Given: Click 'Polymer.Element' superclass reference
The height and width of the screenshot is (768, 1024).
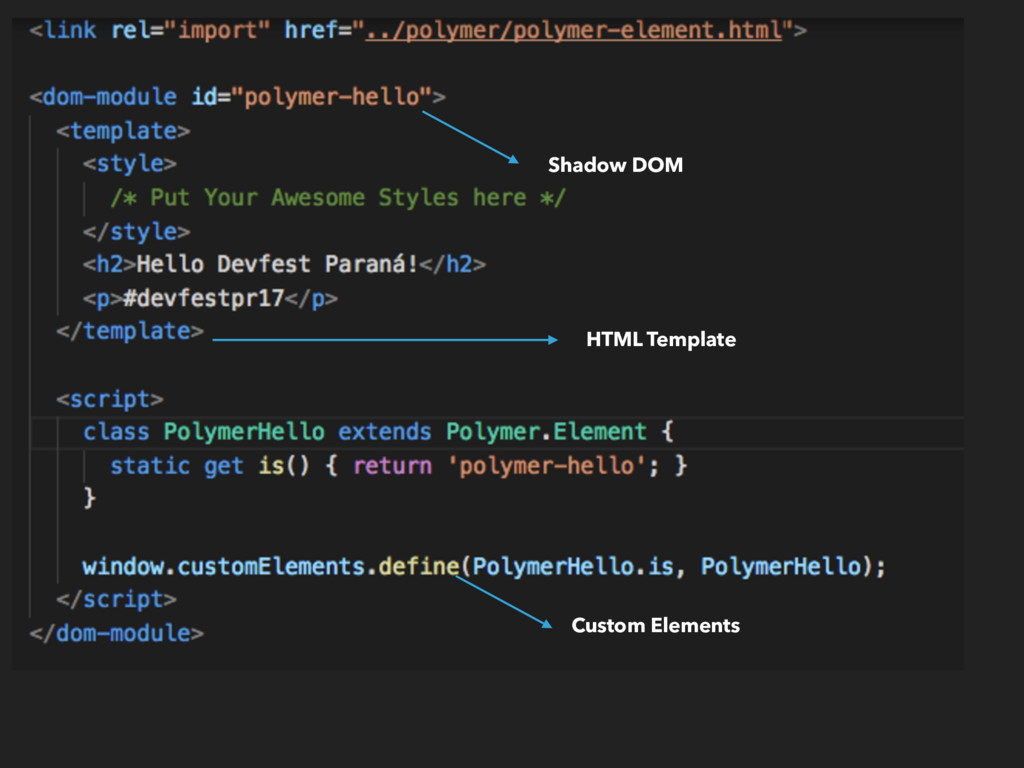Looking at the screenshot, I should pos(546,432).
